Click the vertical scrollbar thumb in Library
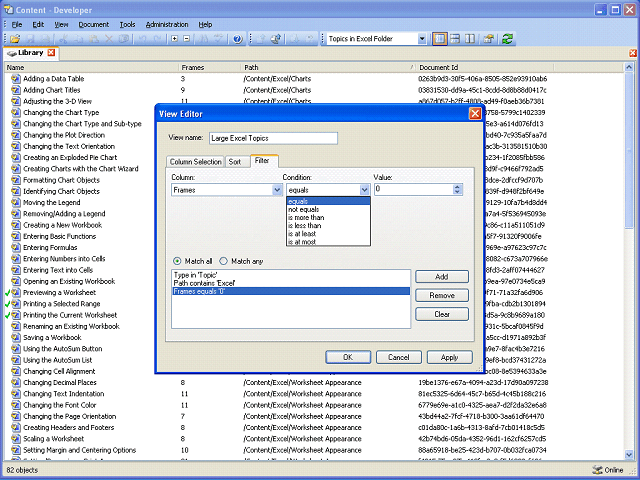 coord(629,151)
